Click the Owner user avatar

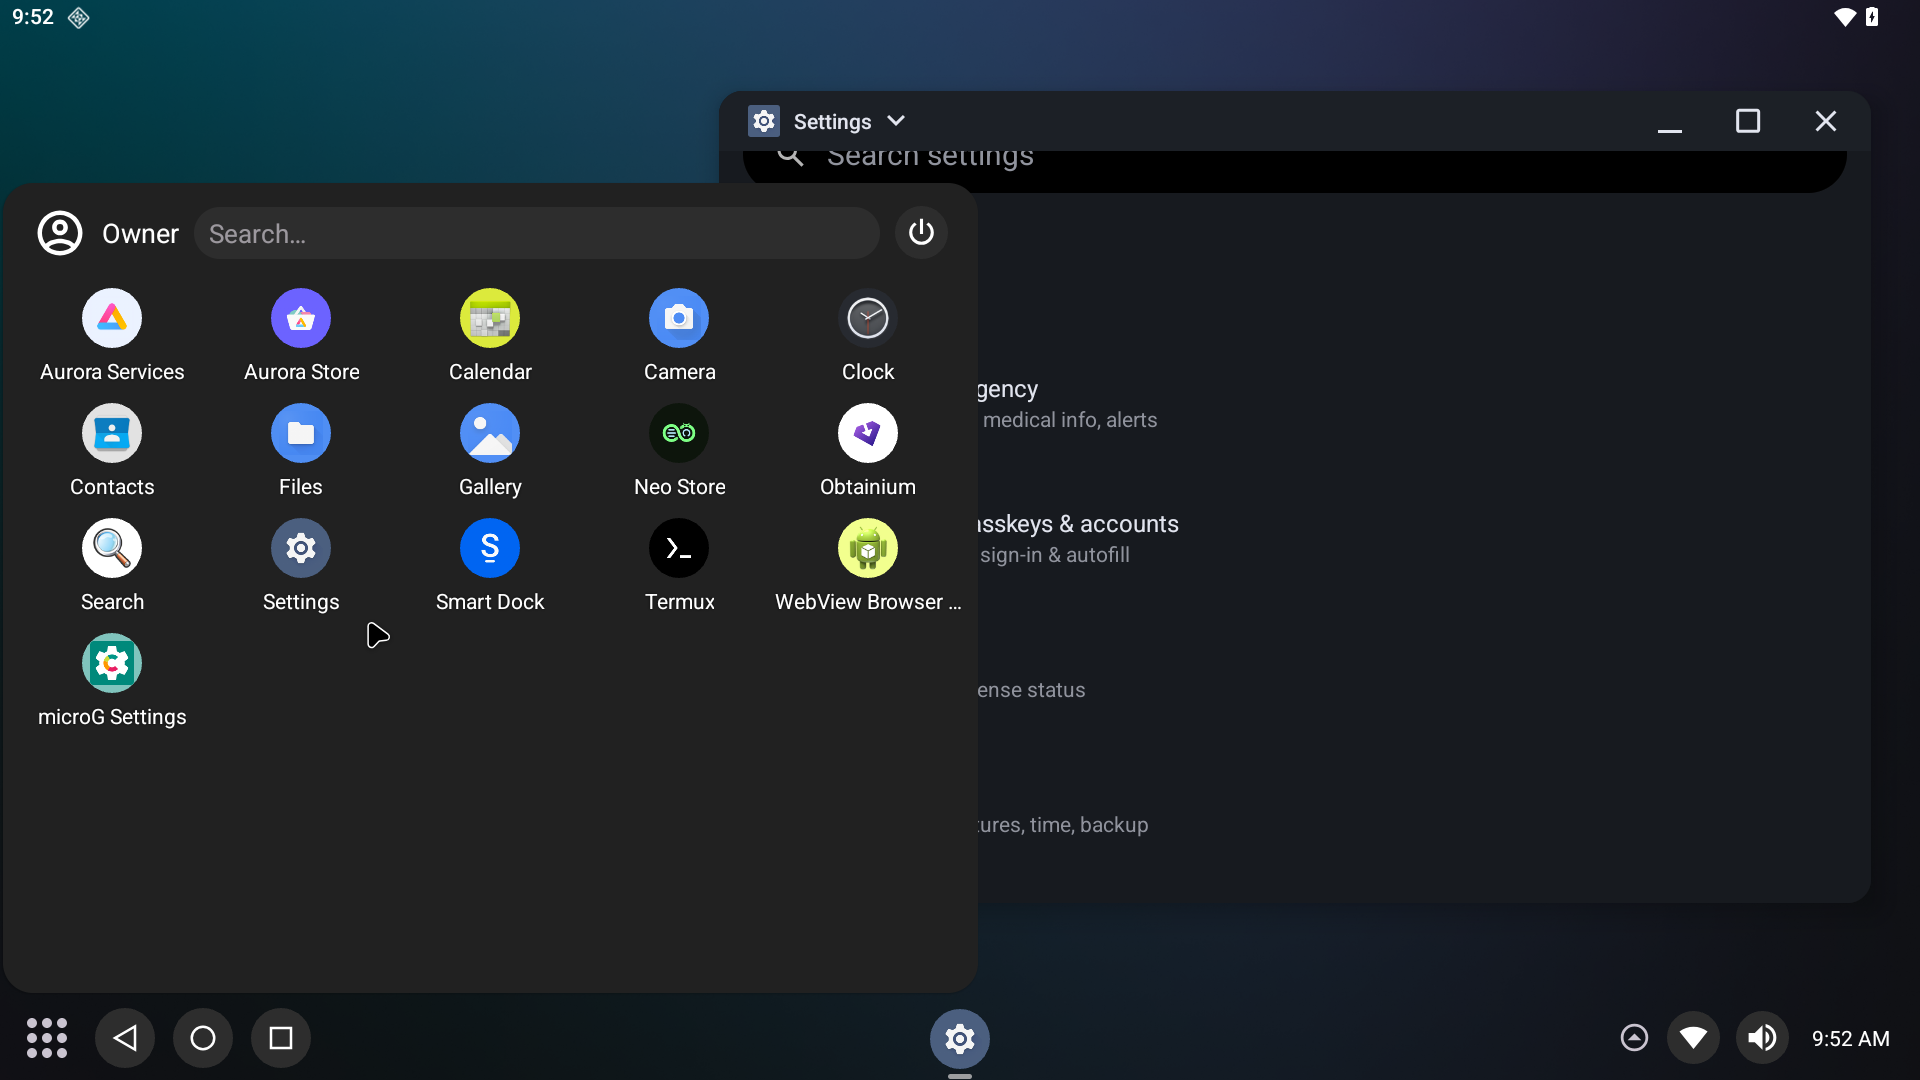coord(60,233)
